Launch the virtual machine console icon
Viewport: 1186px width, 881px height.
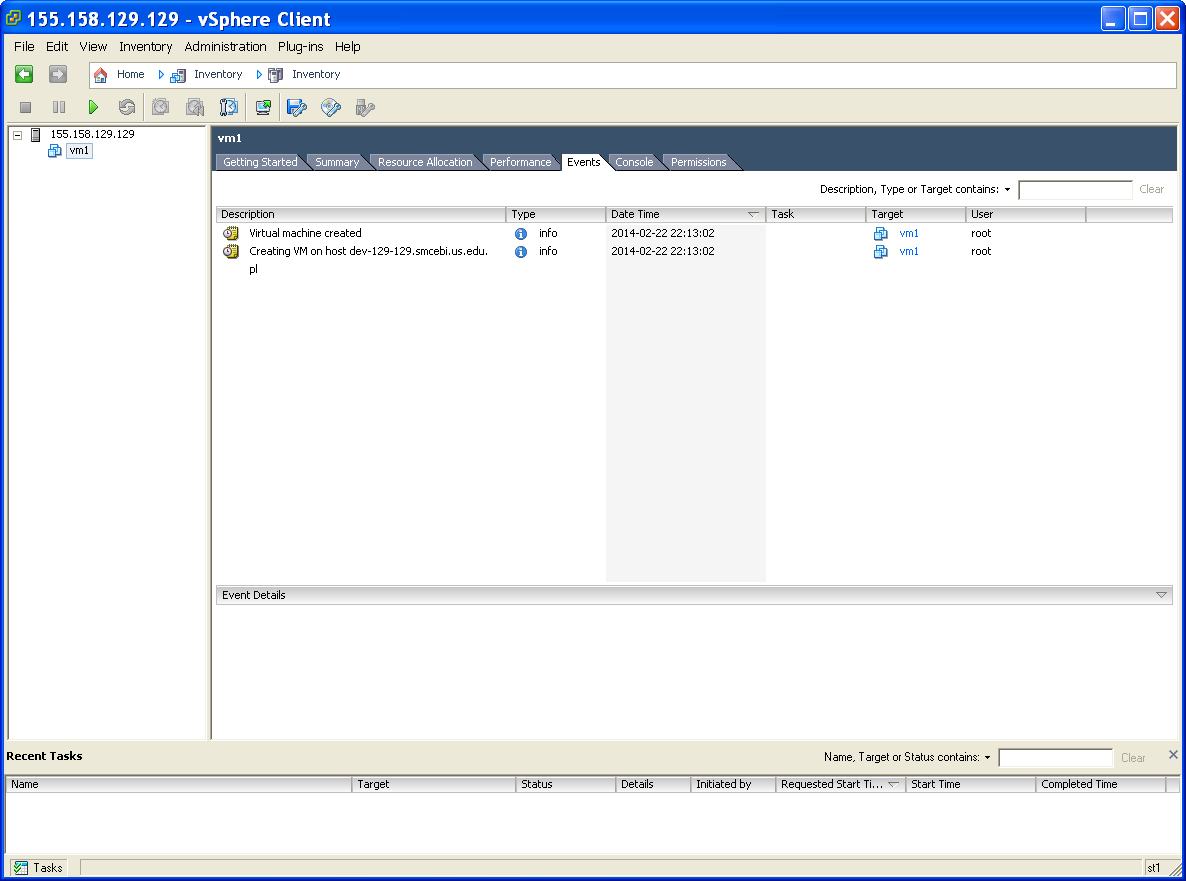(263, 107)
